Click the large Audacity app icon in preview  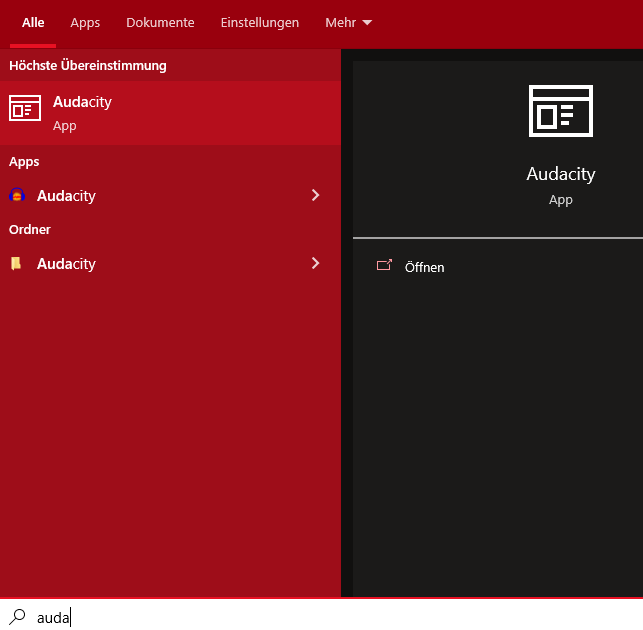coord(561,111)
